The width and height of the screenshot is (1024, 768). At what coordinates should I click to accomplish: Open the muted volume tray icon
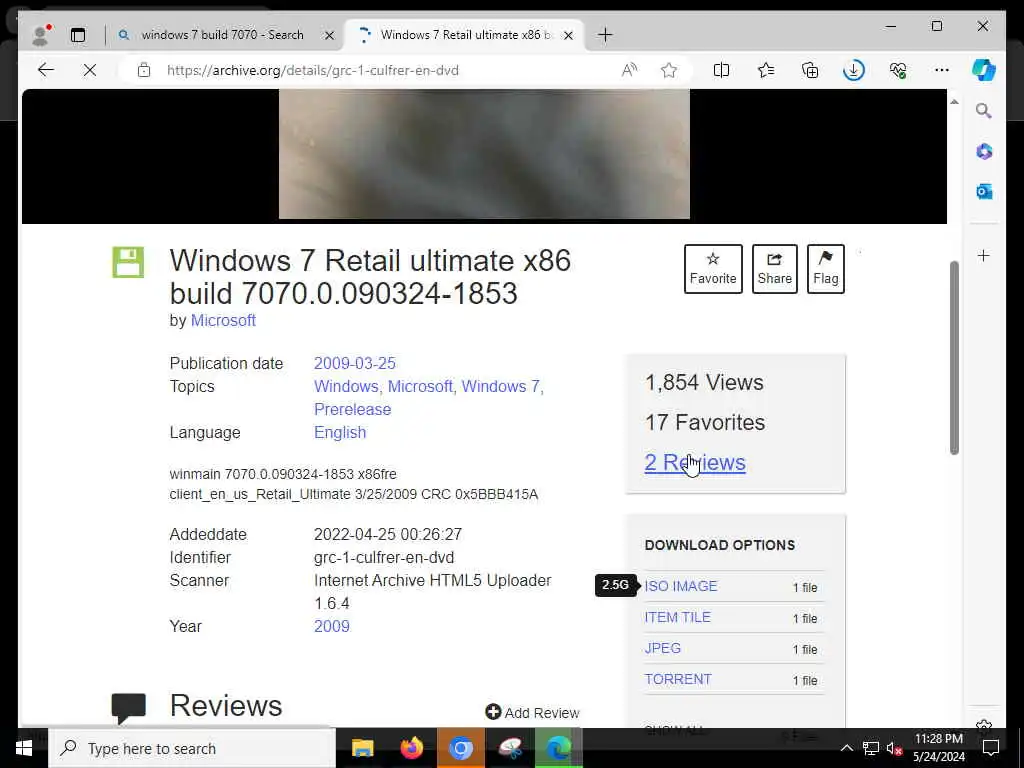[x=894, y=748]
